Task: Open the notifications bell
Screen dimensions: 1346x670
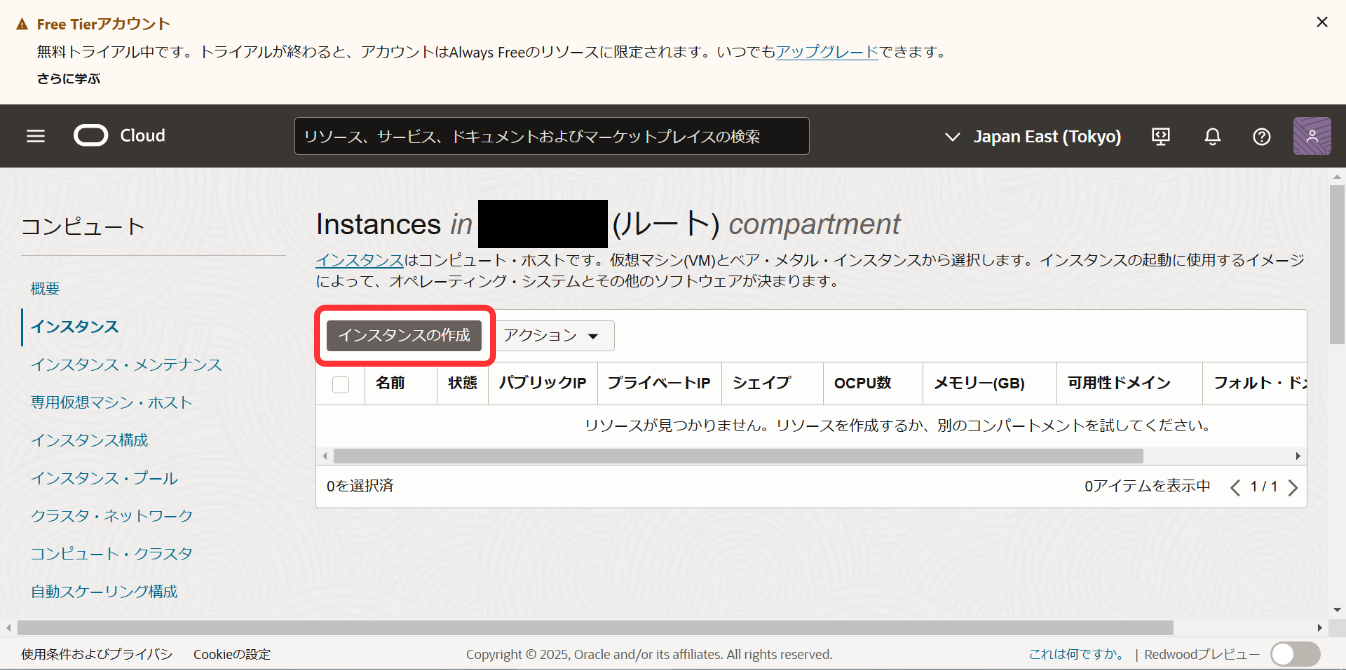Action: pos(1213,136)
